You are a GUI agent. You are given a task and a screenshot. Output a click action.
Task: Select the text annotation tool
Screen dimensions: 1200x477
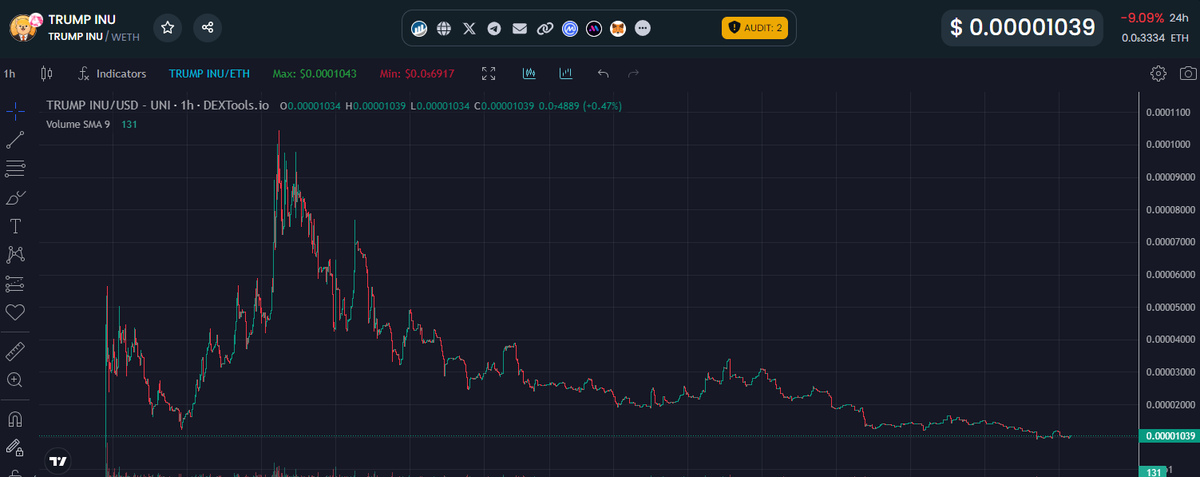[x=15, y=226]
